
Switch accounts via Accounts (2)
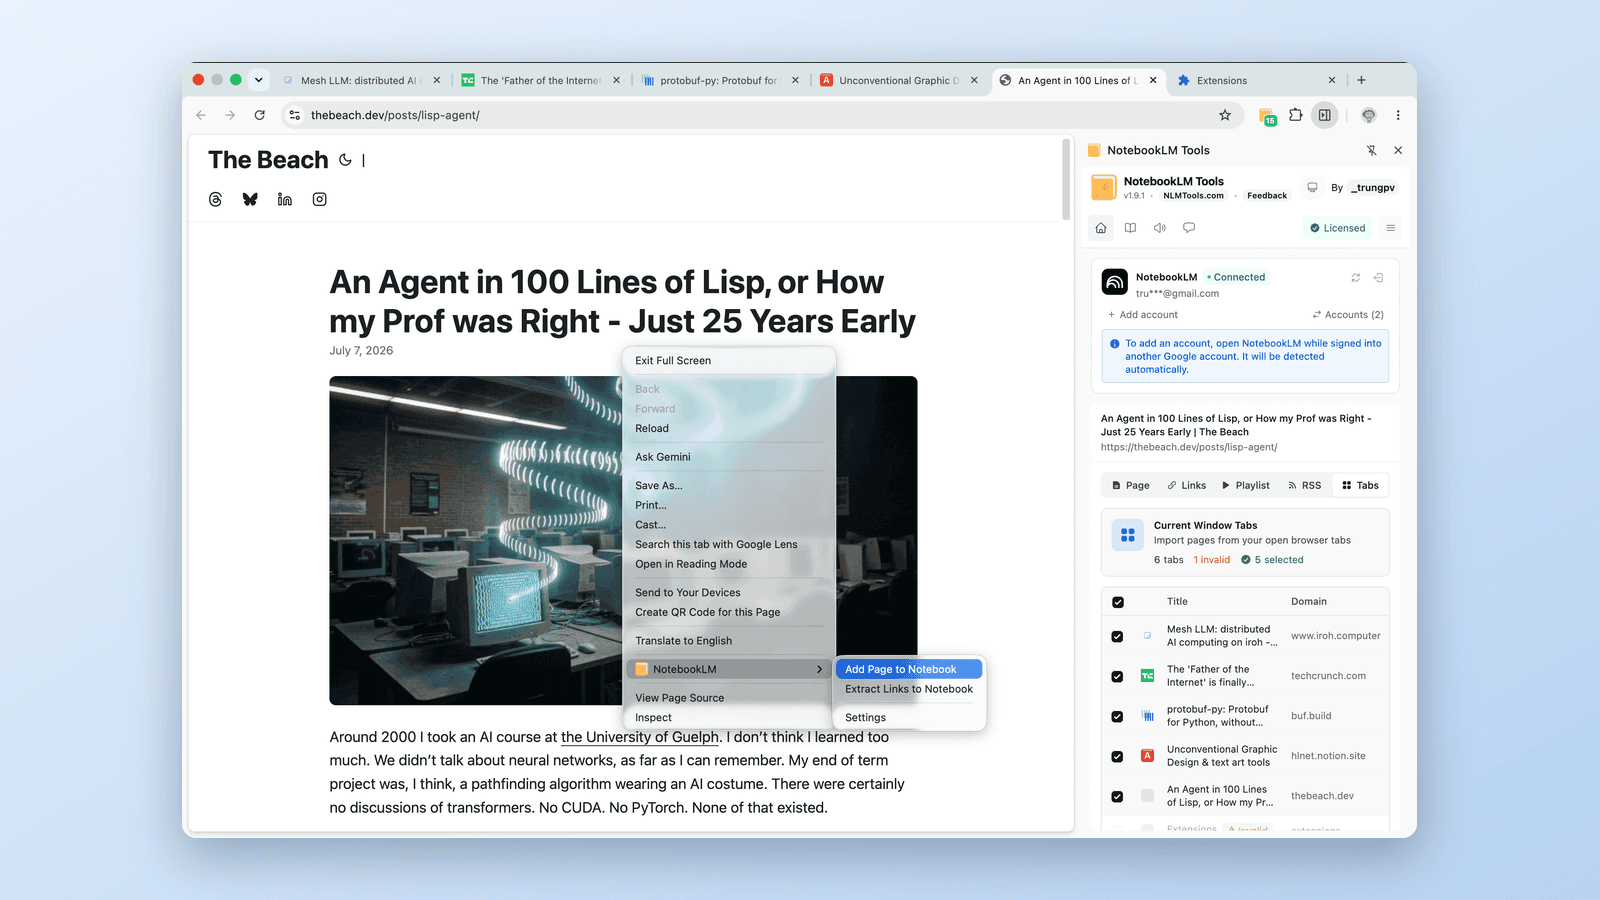point(1348,315)
